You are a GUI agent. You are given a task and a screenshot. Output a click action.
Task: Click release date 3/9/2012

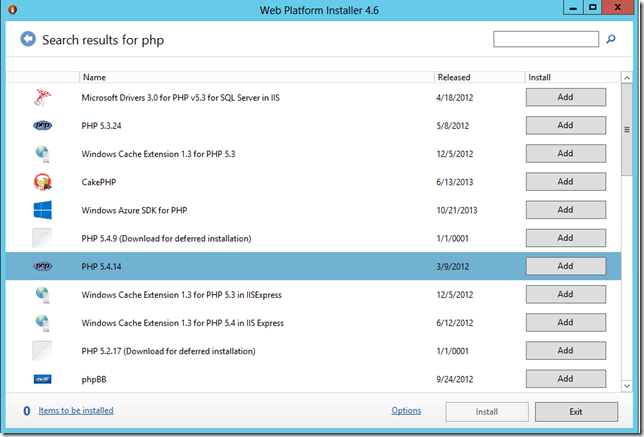tap(453, 267)
